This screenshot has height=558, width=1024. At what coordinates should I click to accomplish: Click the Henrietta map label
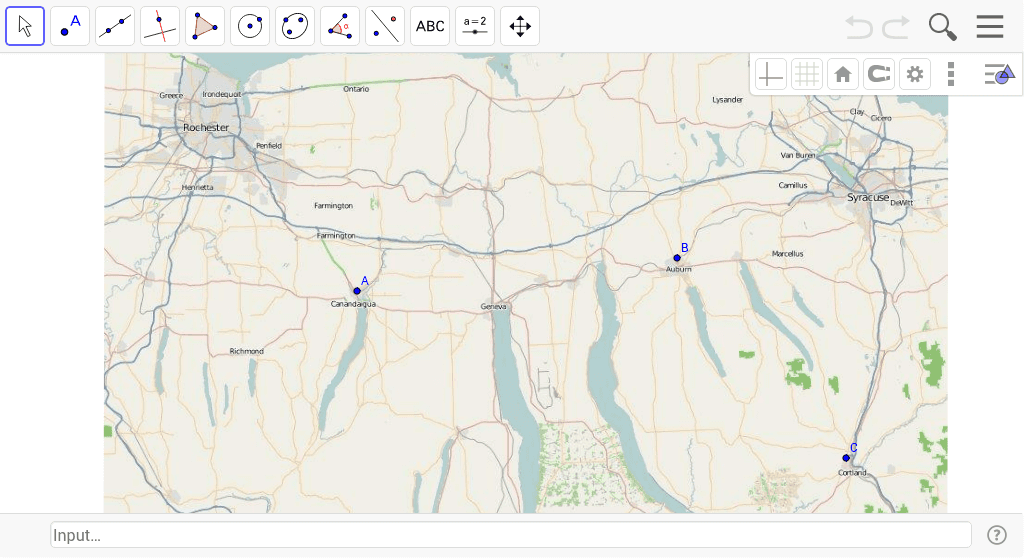[197, 188]
